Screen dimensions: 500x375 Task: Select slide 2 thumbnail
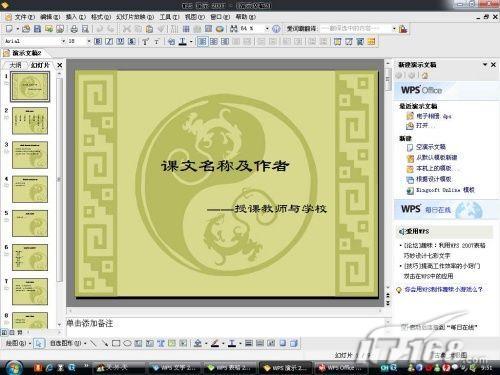coord(30,121)
